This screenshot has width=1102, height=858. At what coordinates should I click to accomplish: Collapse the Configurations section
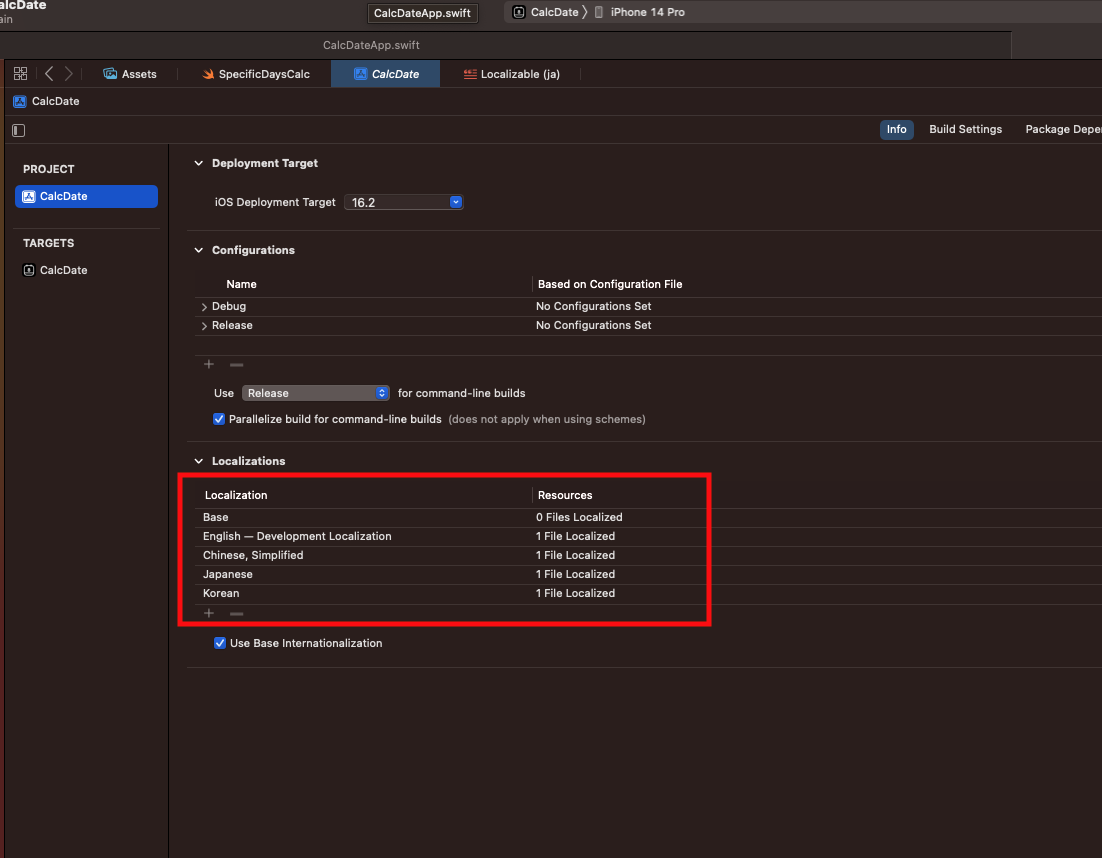pyautogui.click(x=199, y=250)
